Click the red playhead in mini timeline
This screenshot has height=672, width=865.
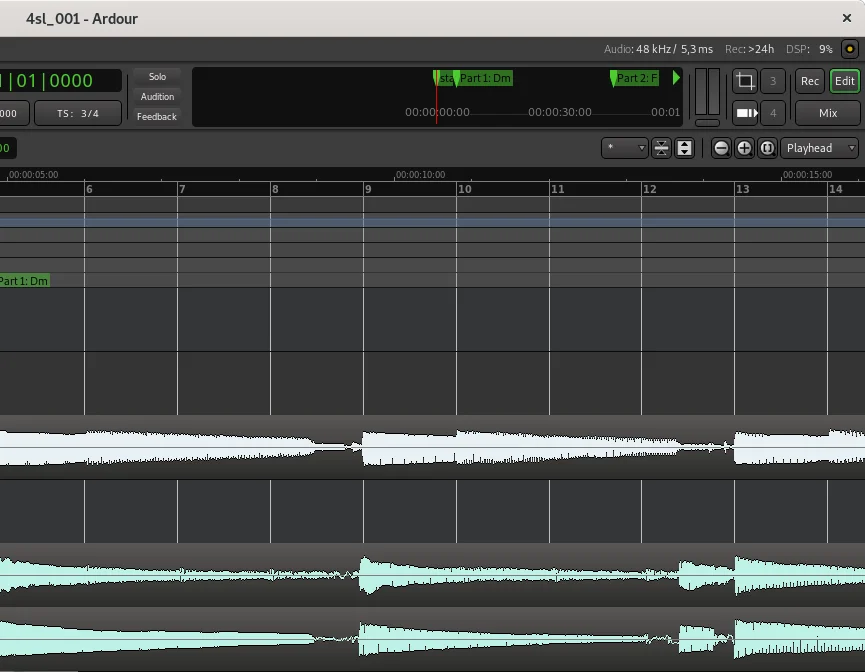436,97
